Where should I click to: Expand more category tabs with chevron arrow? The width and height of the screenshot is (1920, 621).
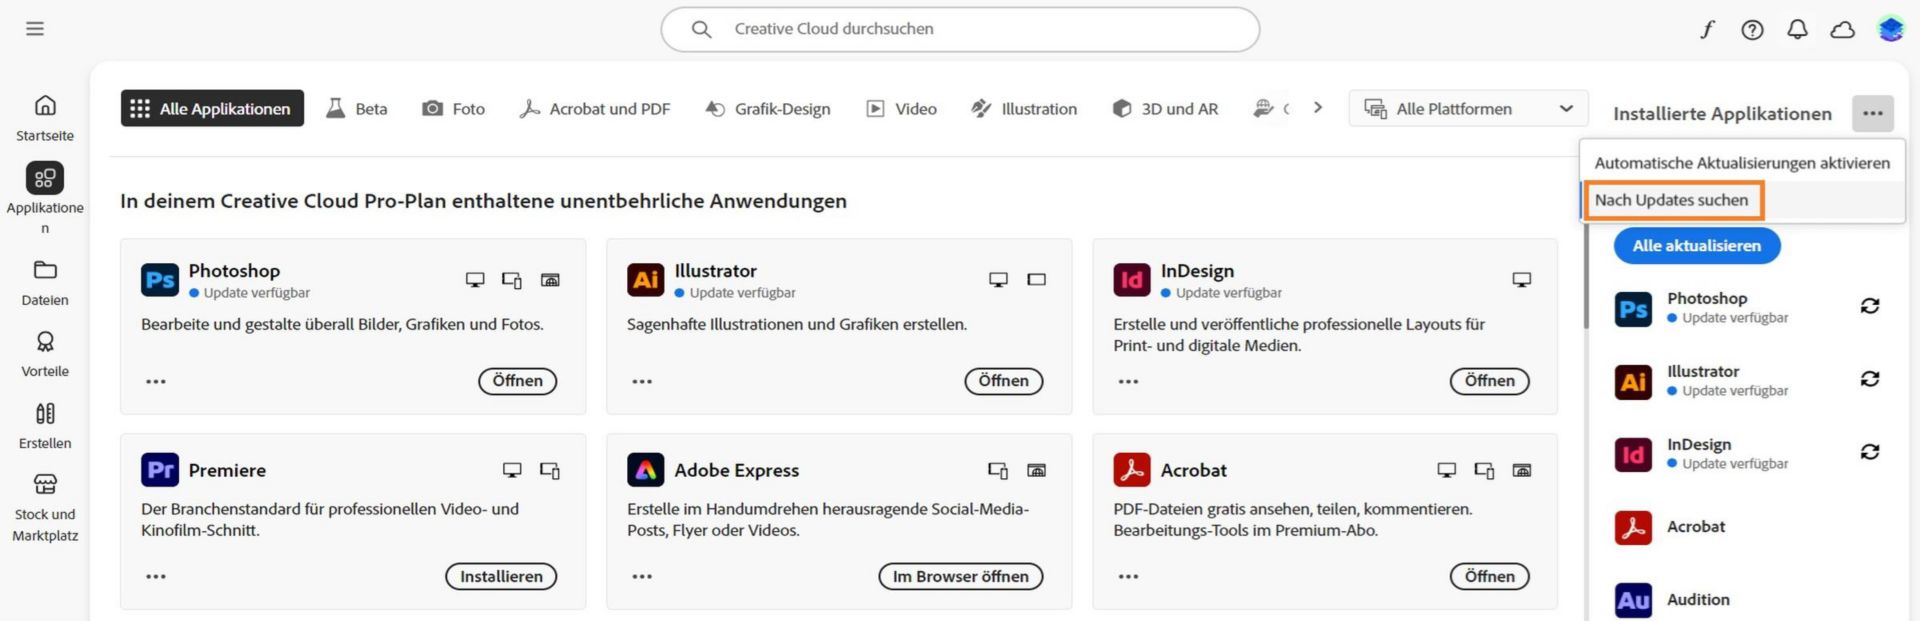coord(1318,108)
